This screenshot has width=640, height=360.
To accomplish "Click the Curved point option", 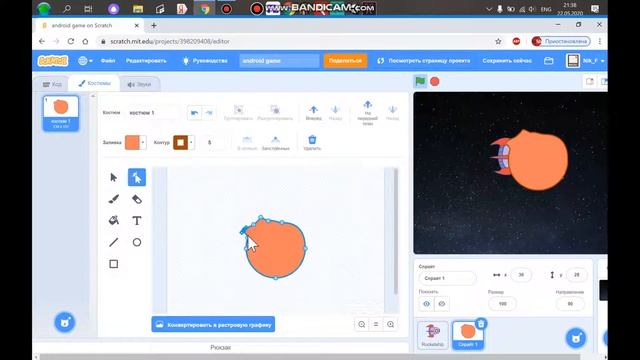I will [x=247, y=143].
